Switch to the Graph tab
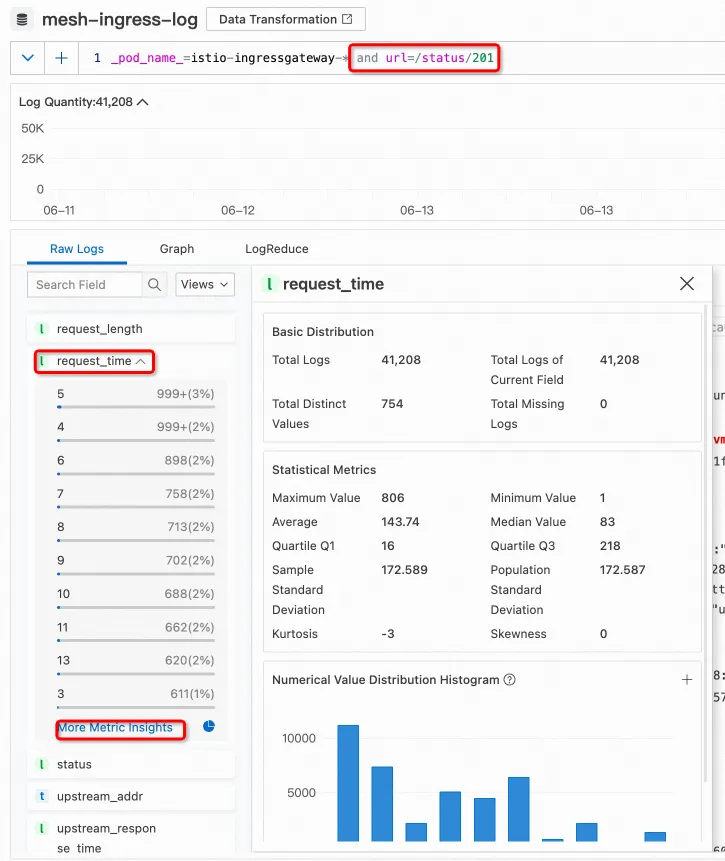 tap(177, 249)
